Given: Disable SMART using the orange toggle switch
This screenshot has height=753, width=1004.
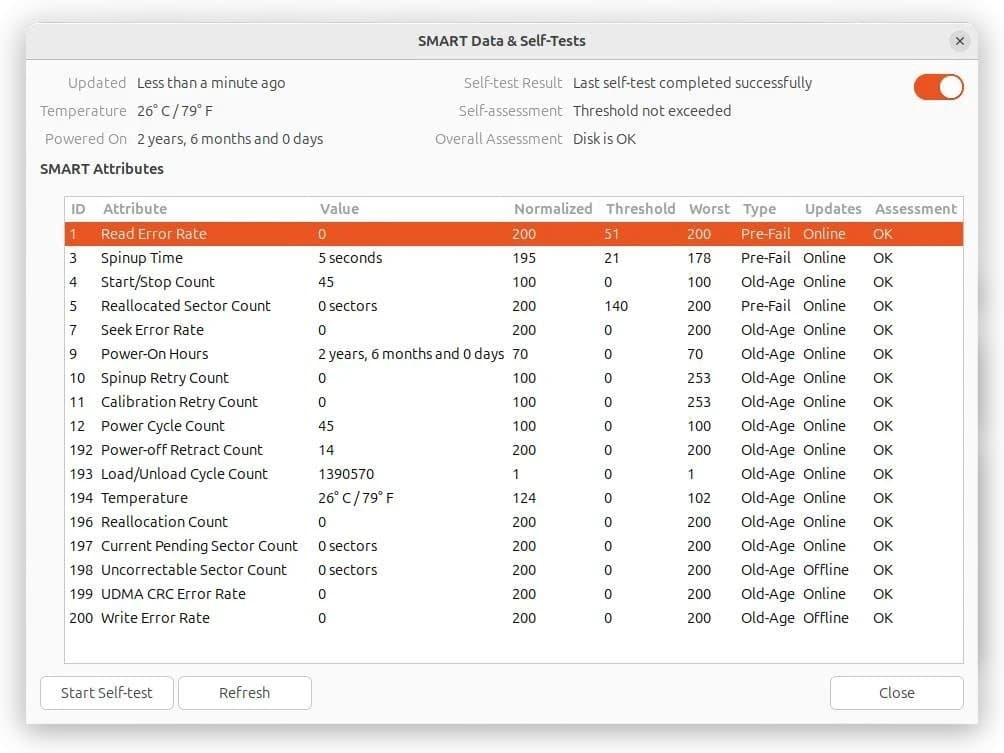Looking at the screenshot, I should (x=937, y=87).
